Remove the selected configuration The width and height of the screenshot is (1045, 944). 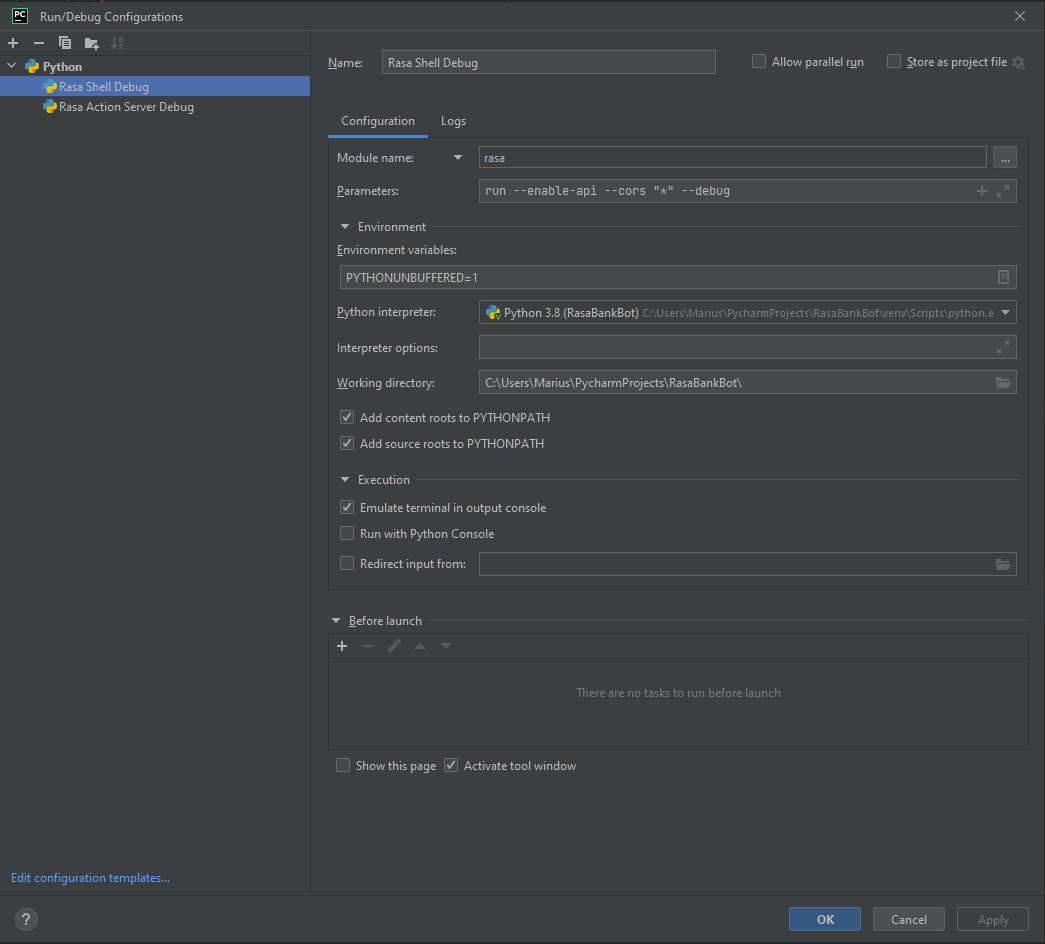(38, 42)
